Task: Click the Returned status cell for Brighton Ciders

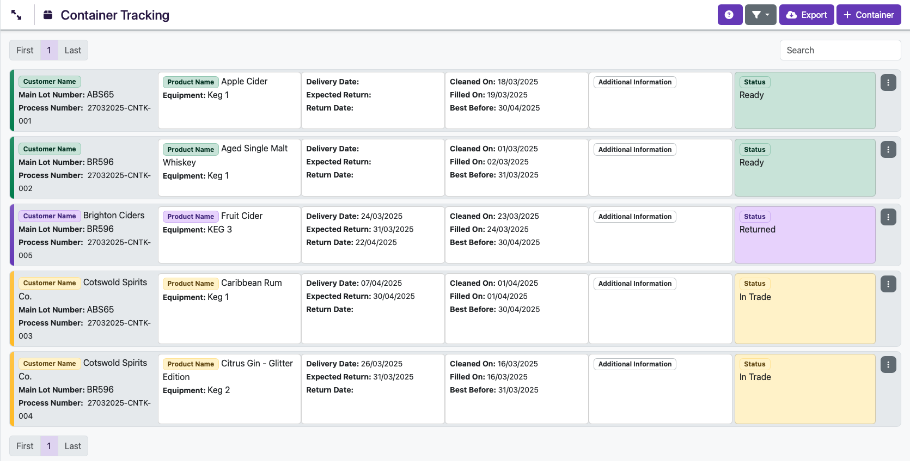Action: (x=804, y=235)
